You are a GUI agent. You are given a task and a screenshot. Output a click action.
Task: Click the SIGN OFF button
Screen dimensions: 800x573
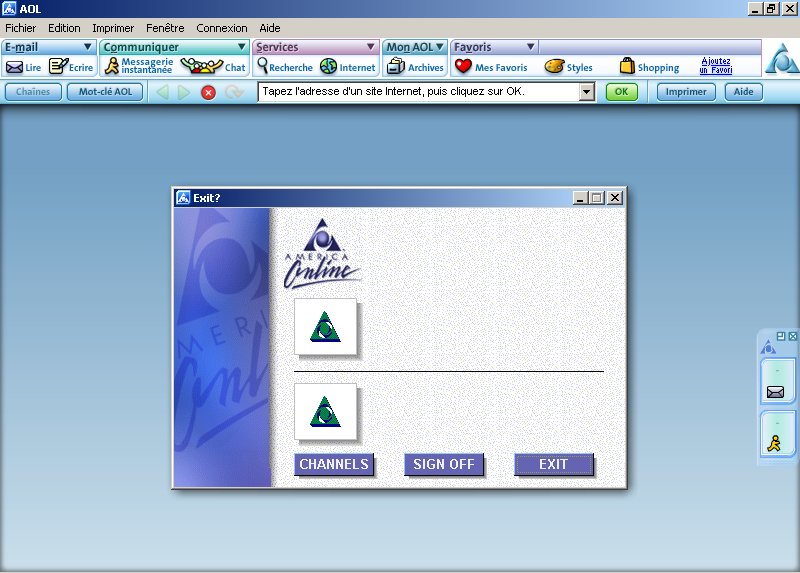(444, 464)
